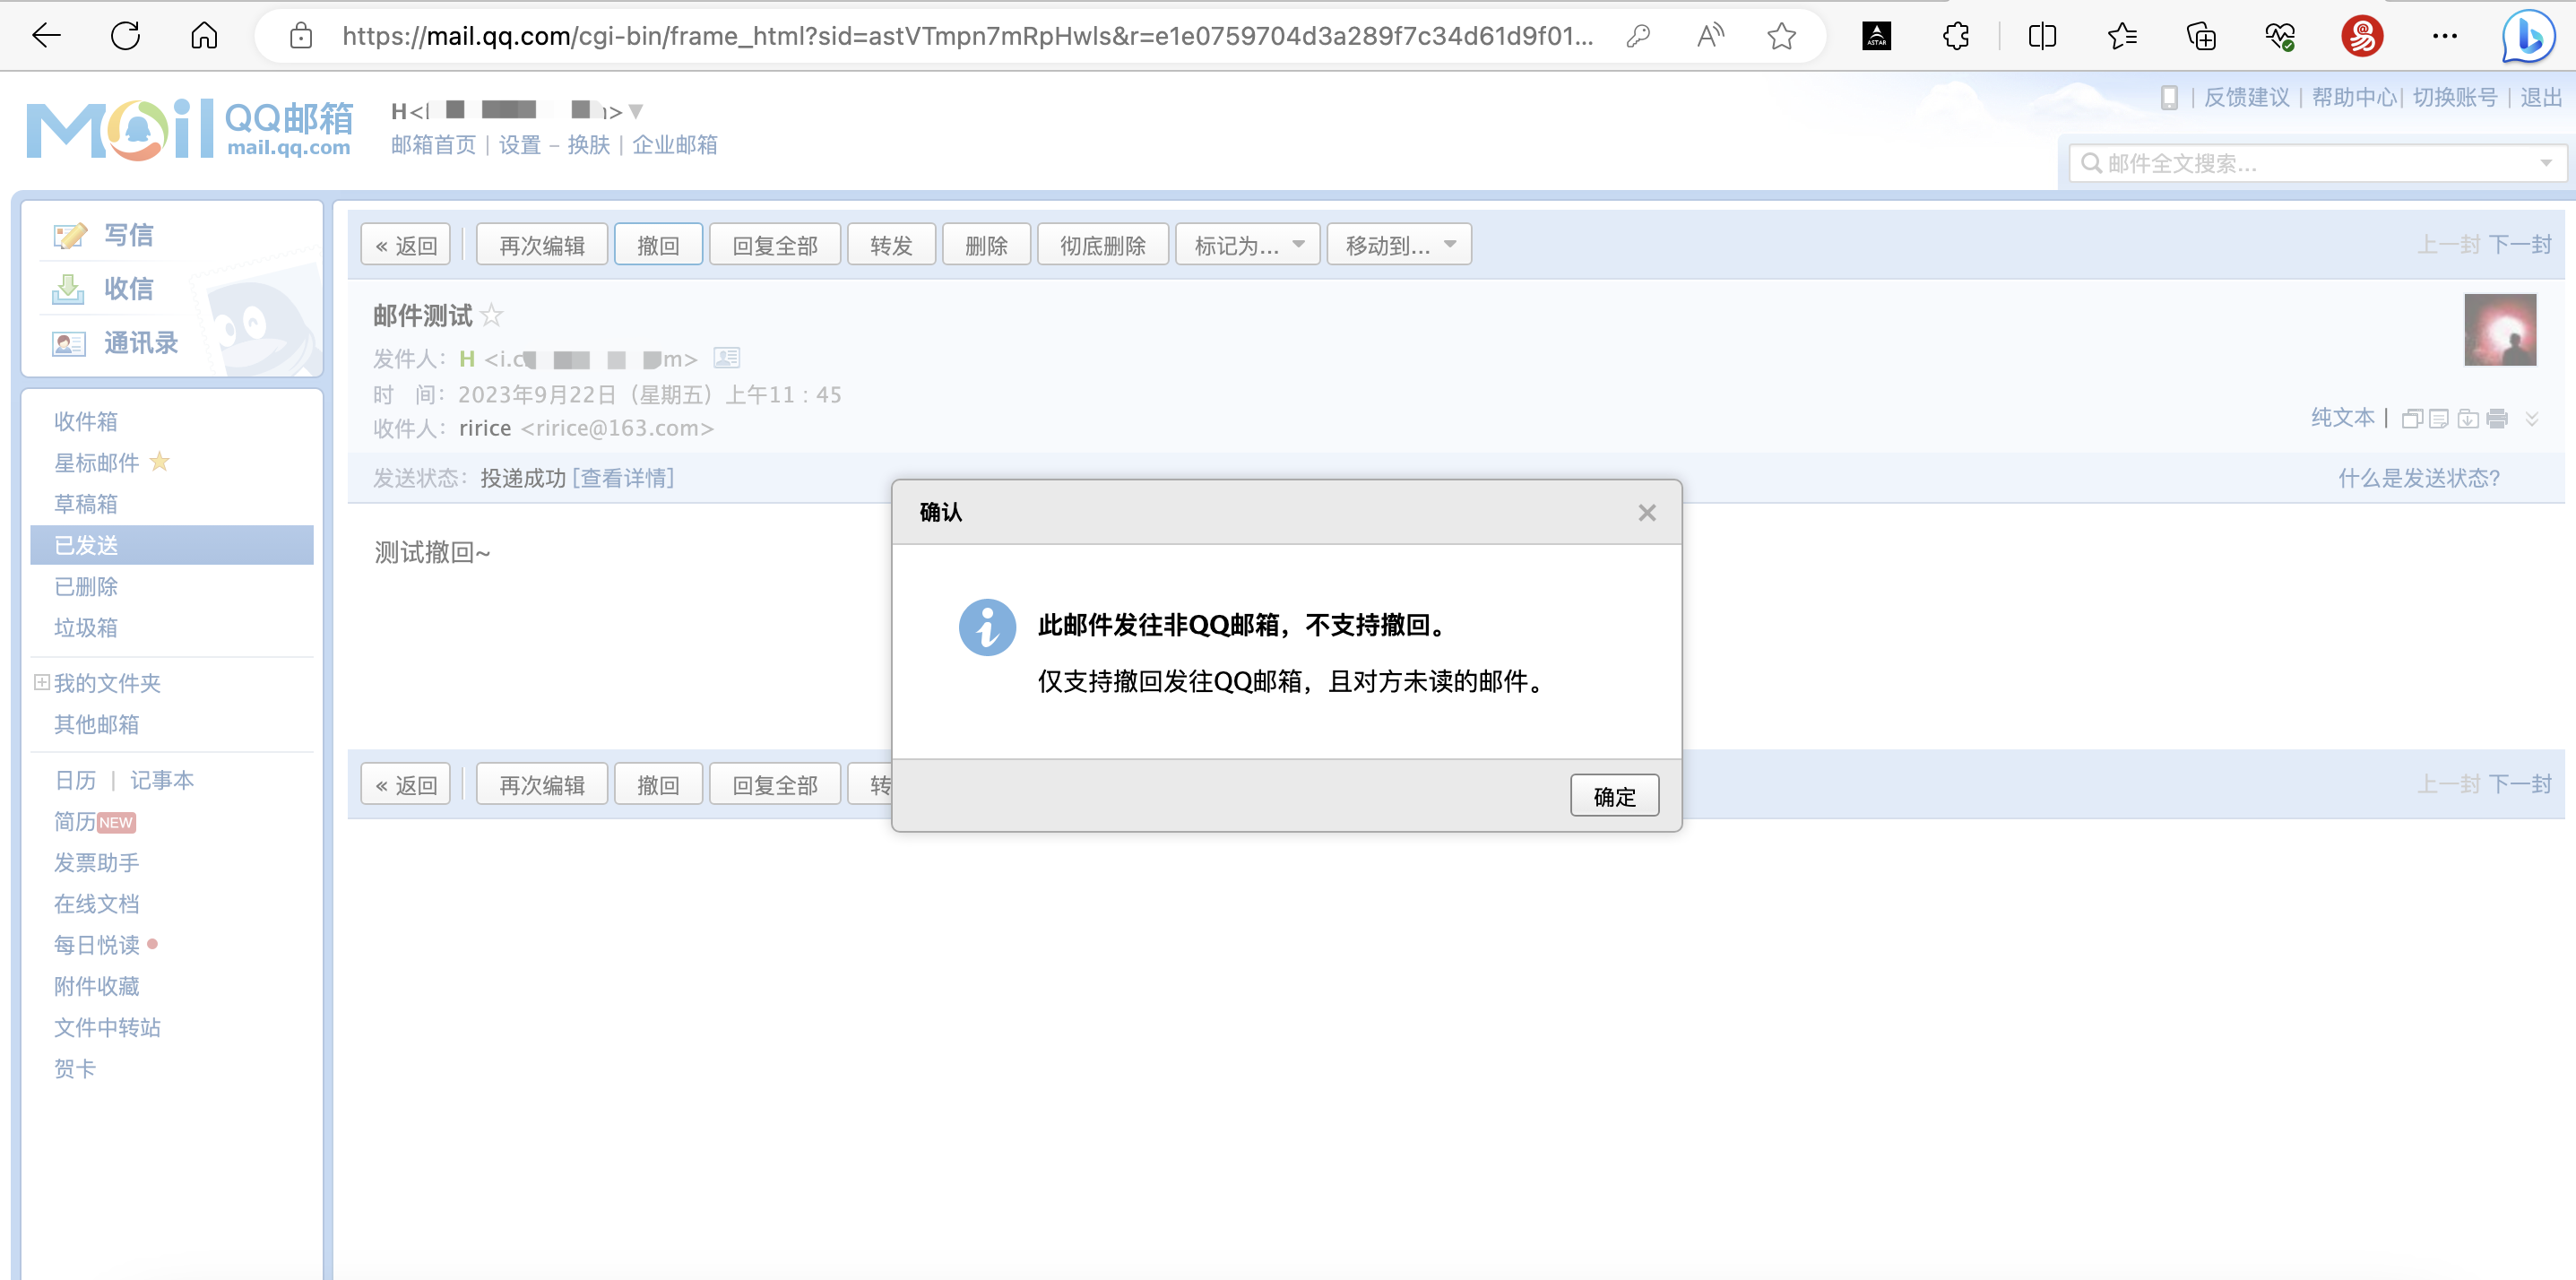Click the sender's contact card icon
The image size is (2576, 1280).
pyautogui.click(x=727, y=358)
